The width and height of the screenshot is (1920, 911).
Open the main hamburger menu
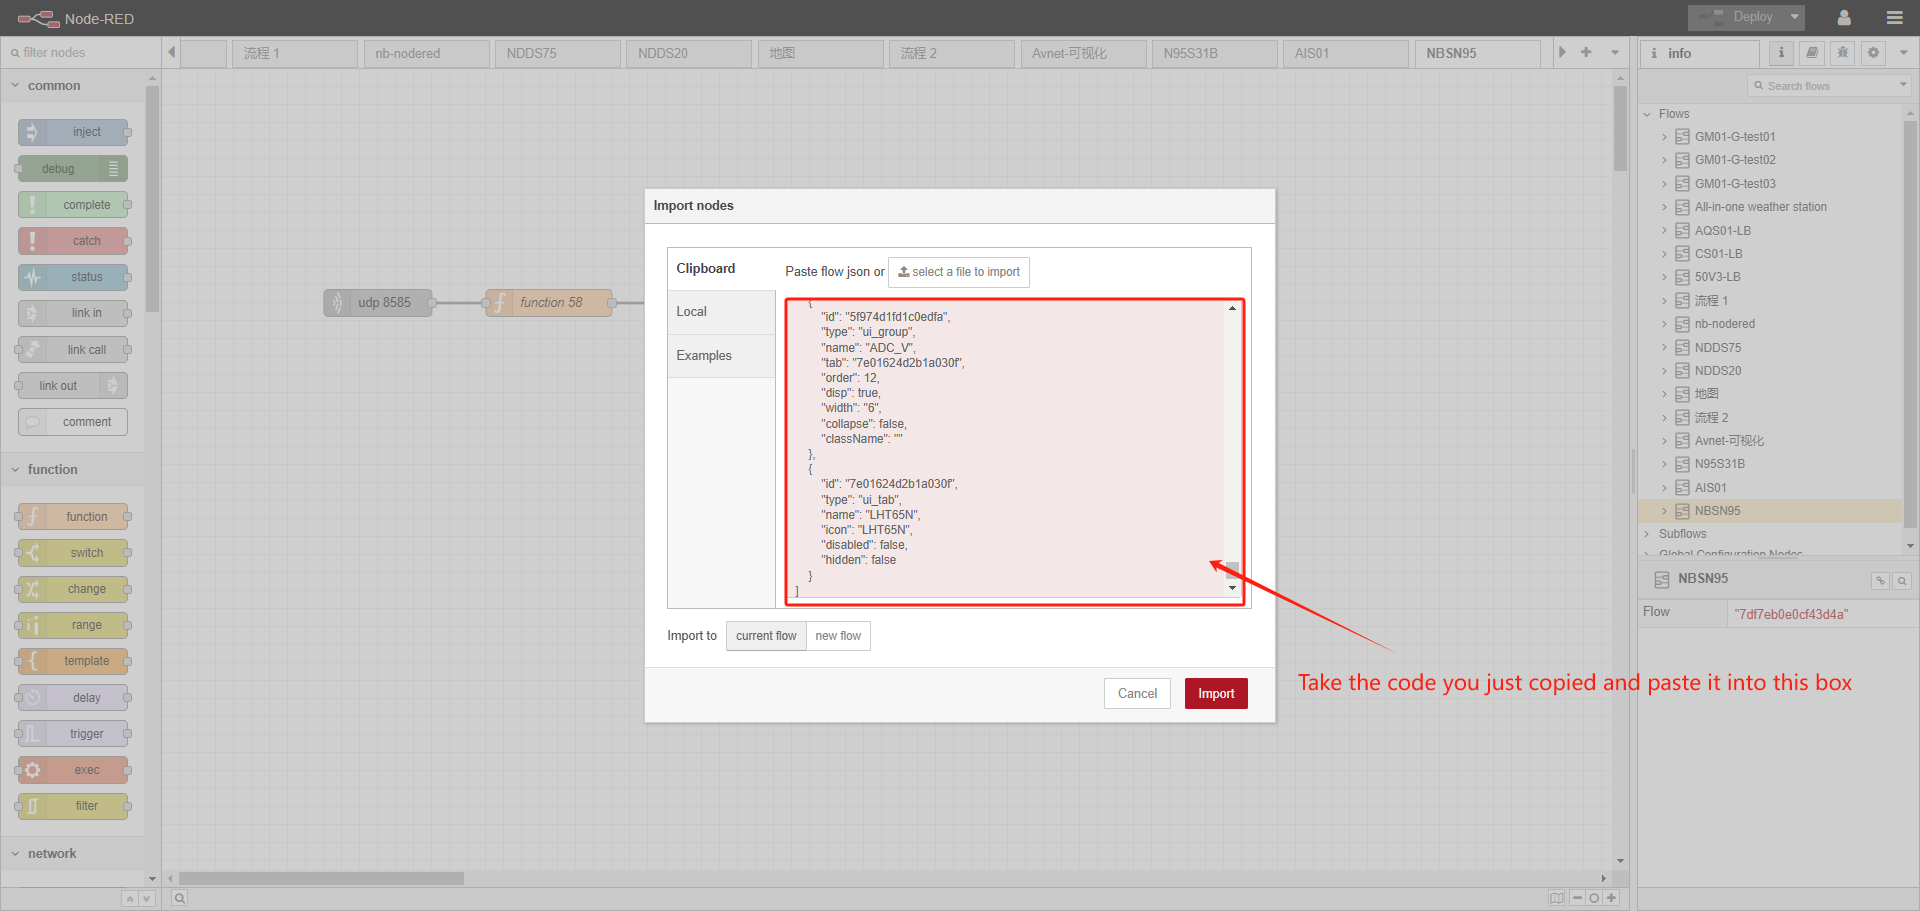(1894, 17)
